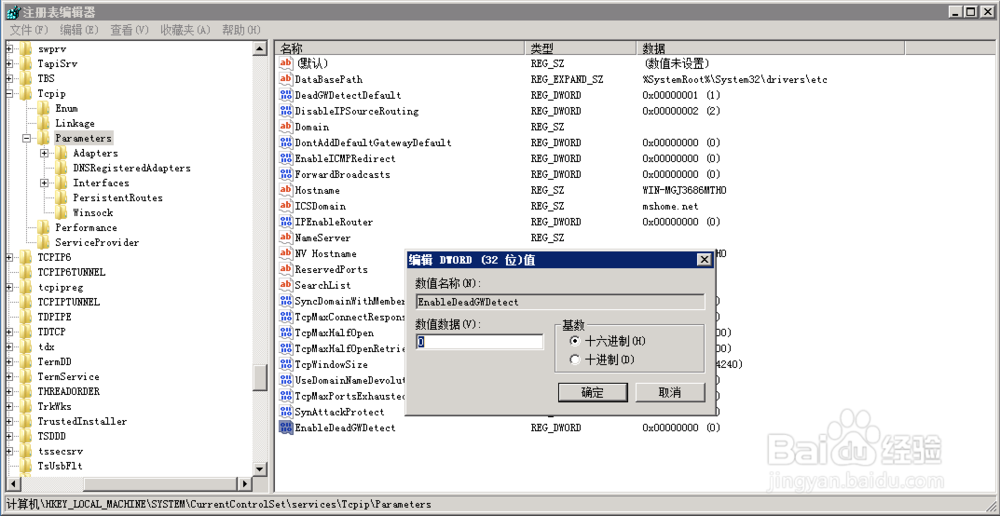Click the 数值数据 value input field
The width and height of the screenshot is (1000, 516).
pos(479,342)
